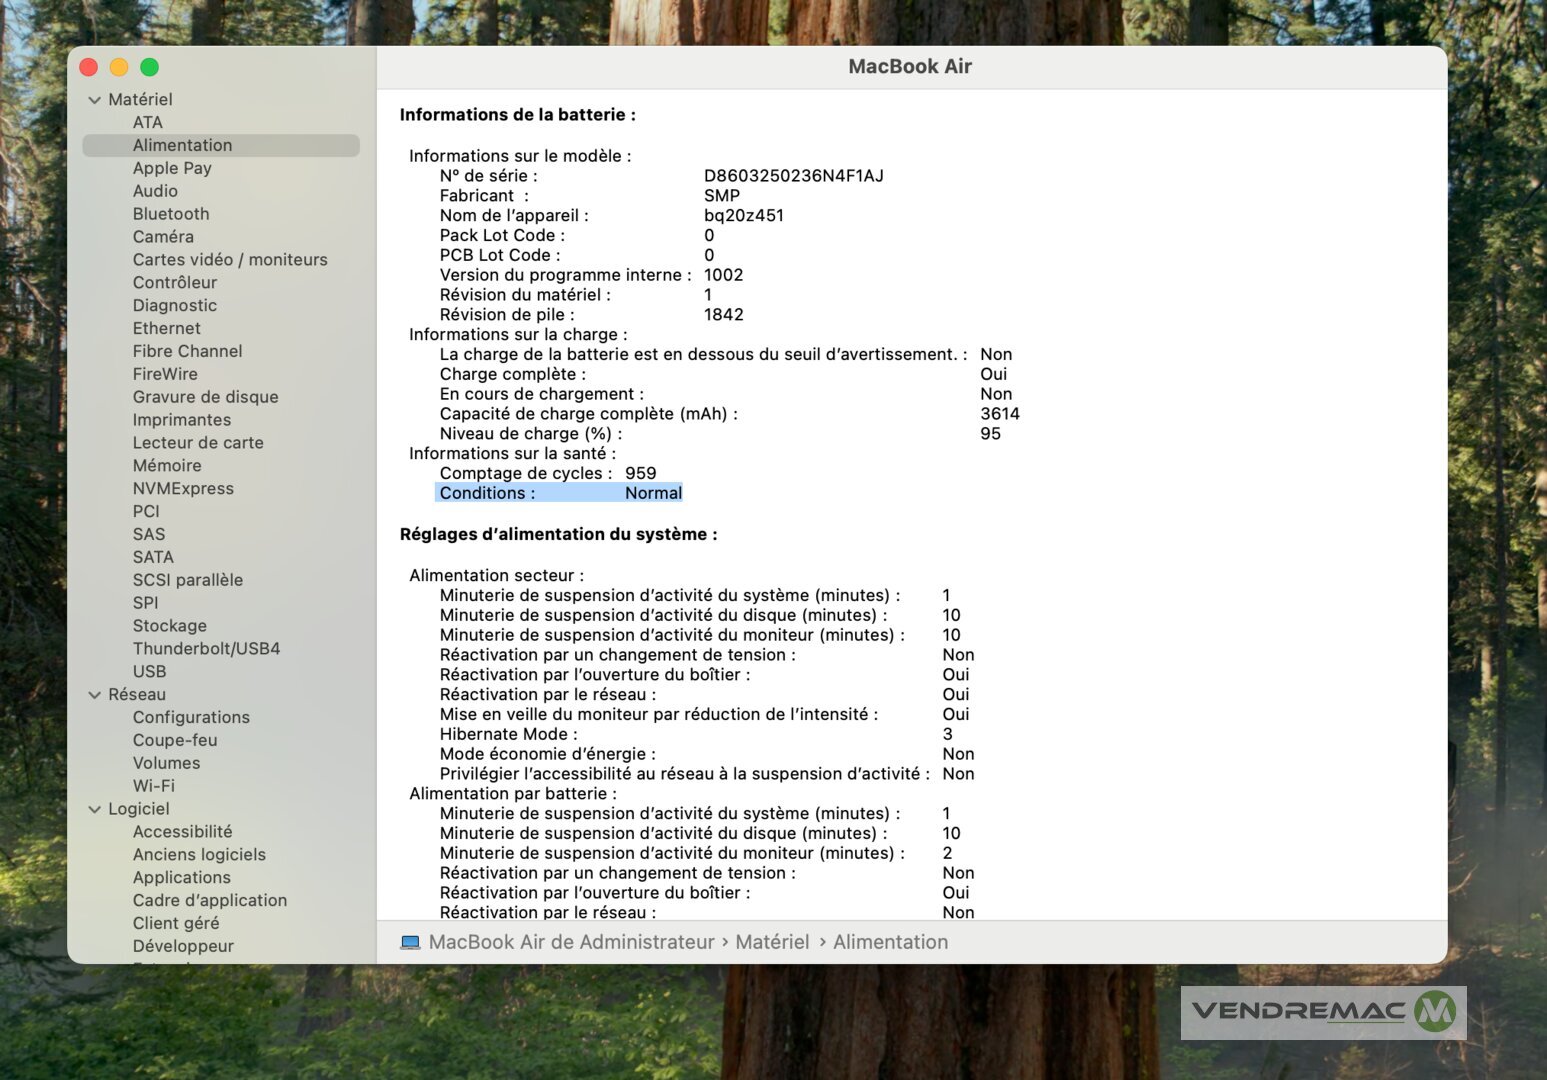Select Wi-Fi under Réseau
Viewport: 1547px width, 1080px height.
point(153,786)
